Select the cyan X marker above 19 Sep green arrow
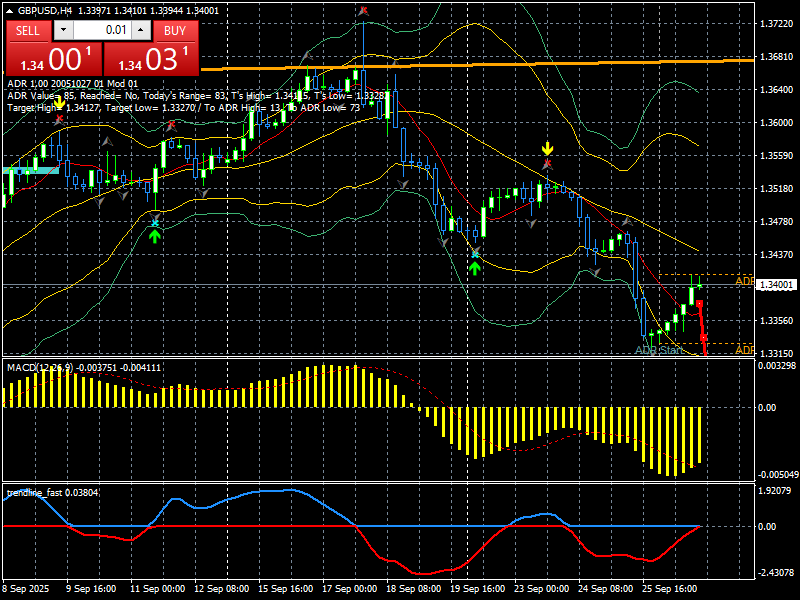The width and height of the screenshot is (800, 600). click(x=475, y=254)
